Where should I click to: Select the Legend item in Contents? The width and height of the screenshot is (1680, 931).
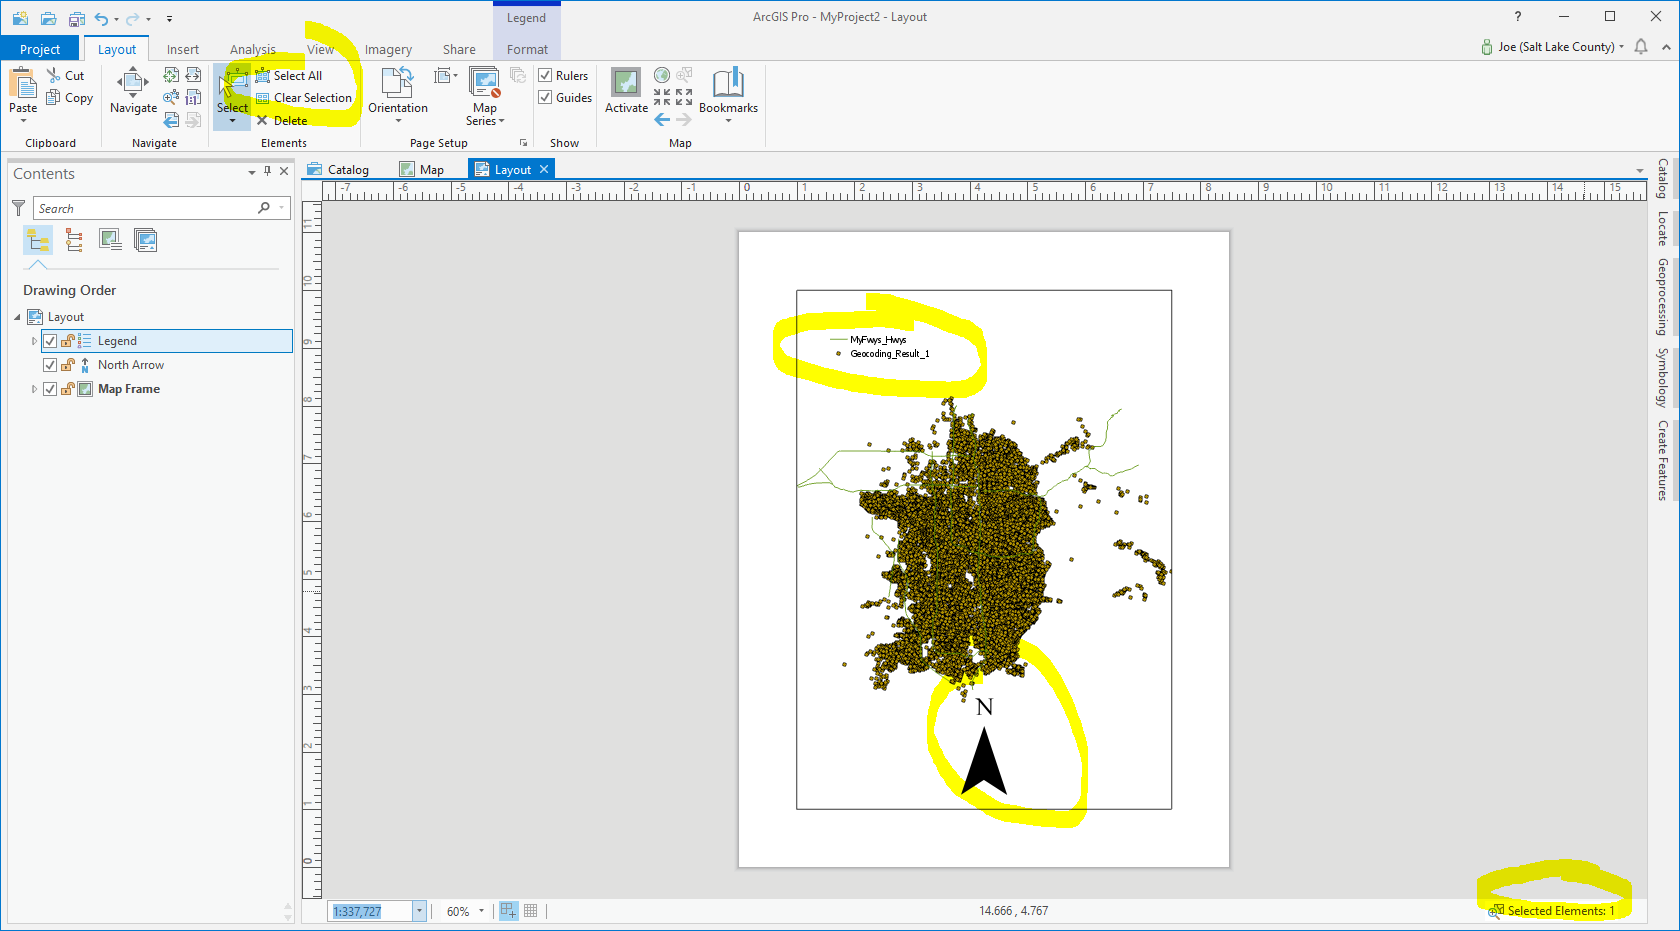(x=117, y=341)
